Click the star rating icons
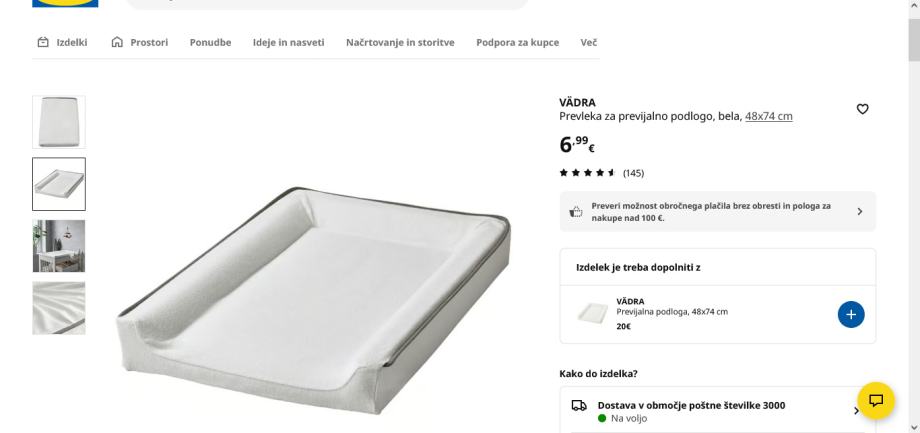This screenshot has height=433, width=920. coord(587,172)
